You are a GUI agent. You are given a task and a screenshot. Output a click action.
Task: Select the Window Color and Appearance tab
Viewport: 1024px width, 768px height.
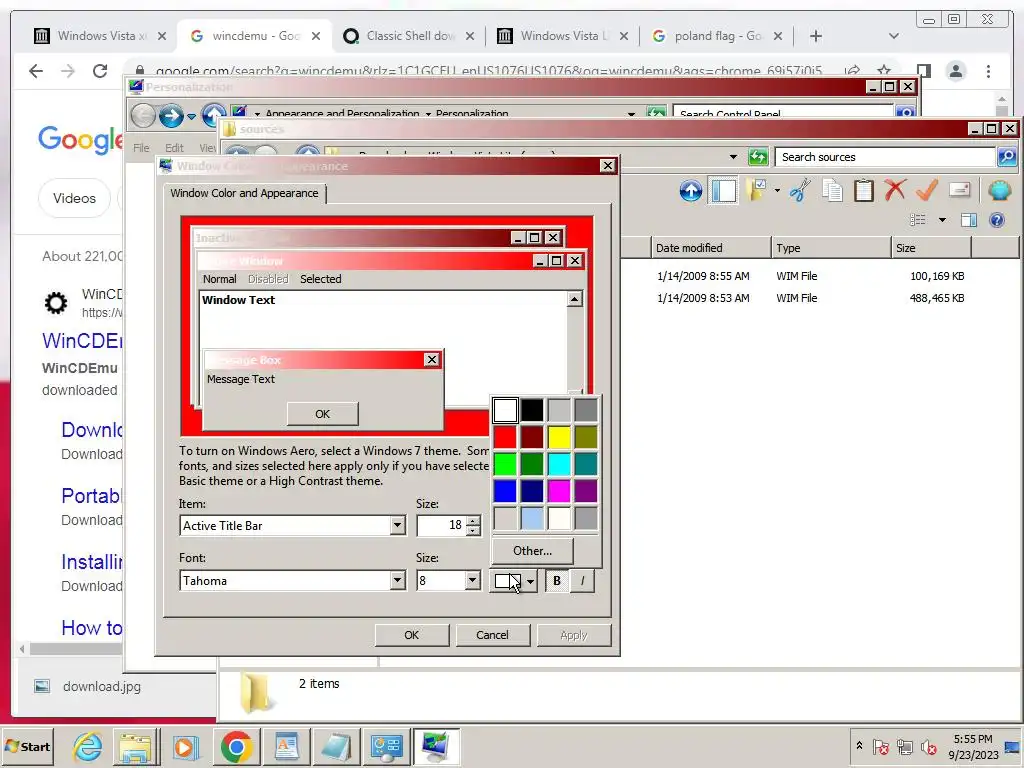pos(244,193)
